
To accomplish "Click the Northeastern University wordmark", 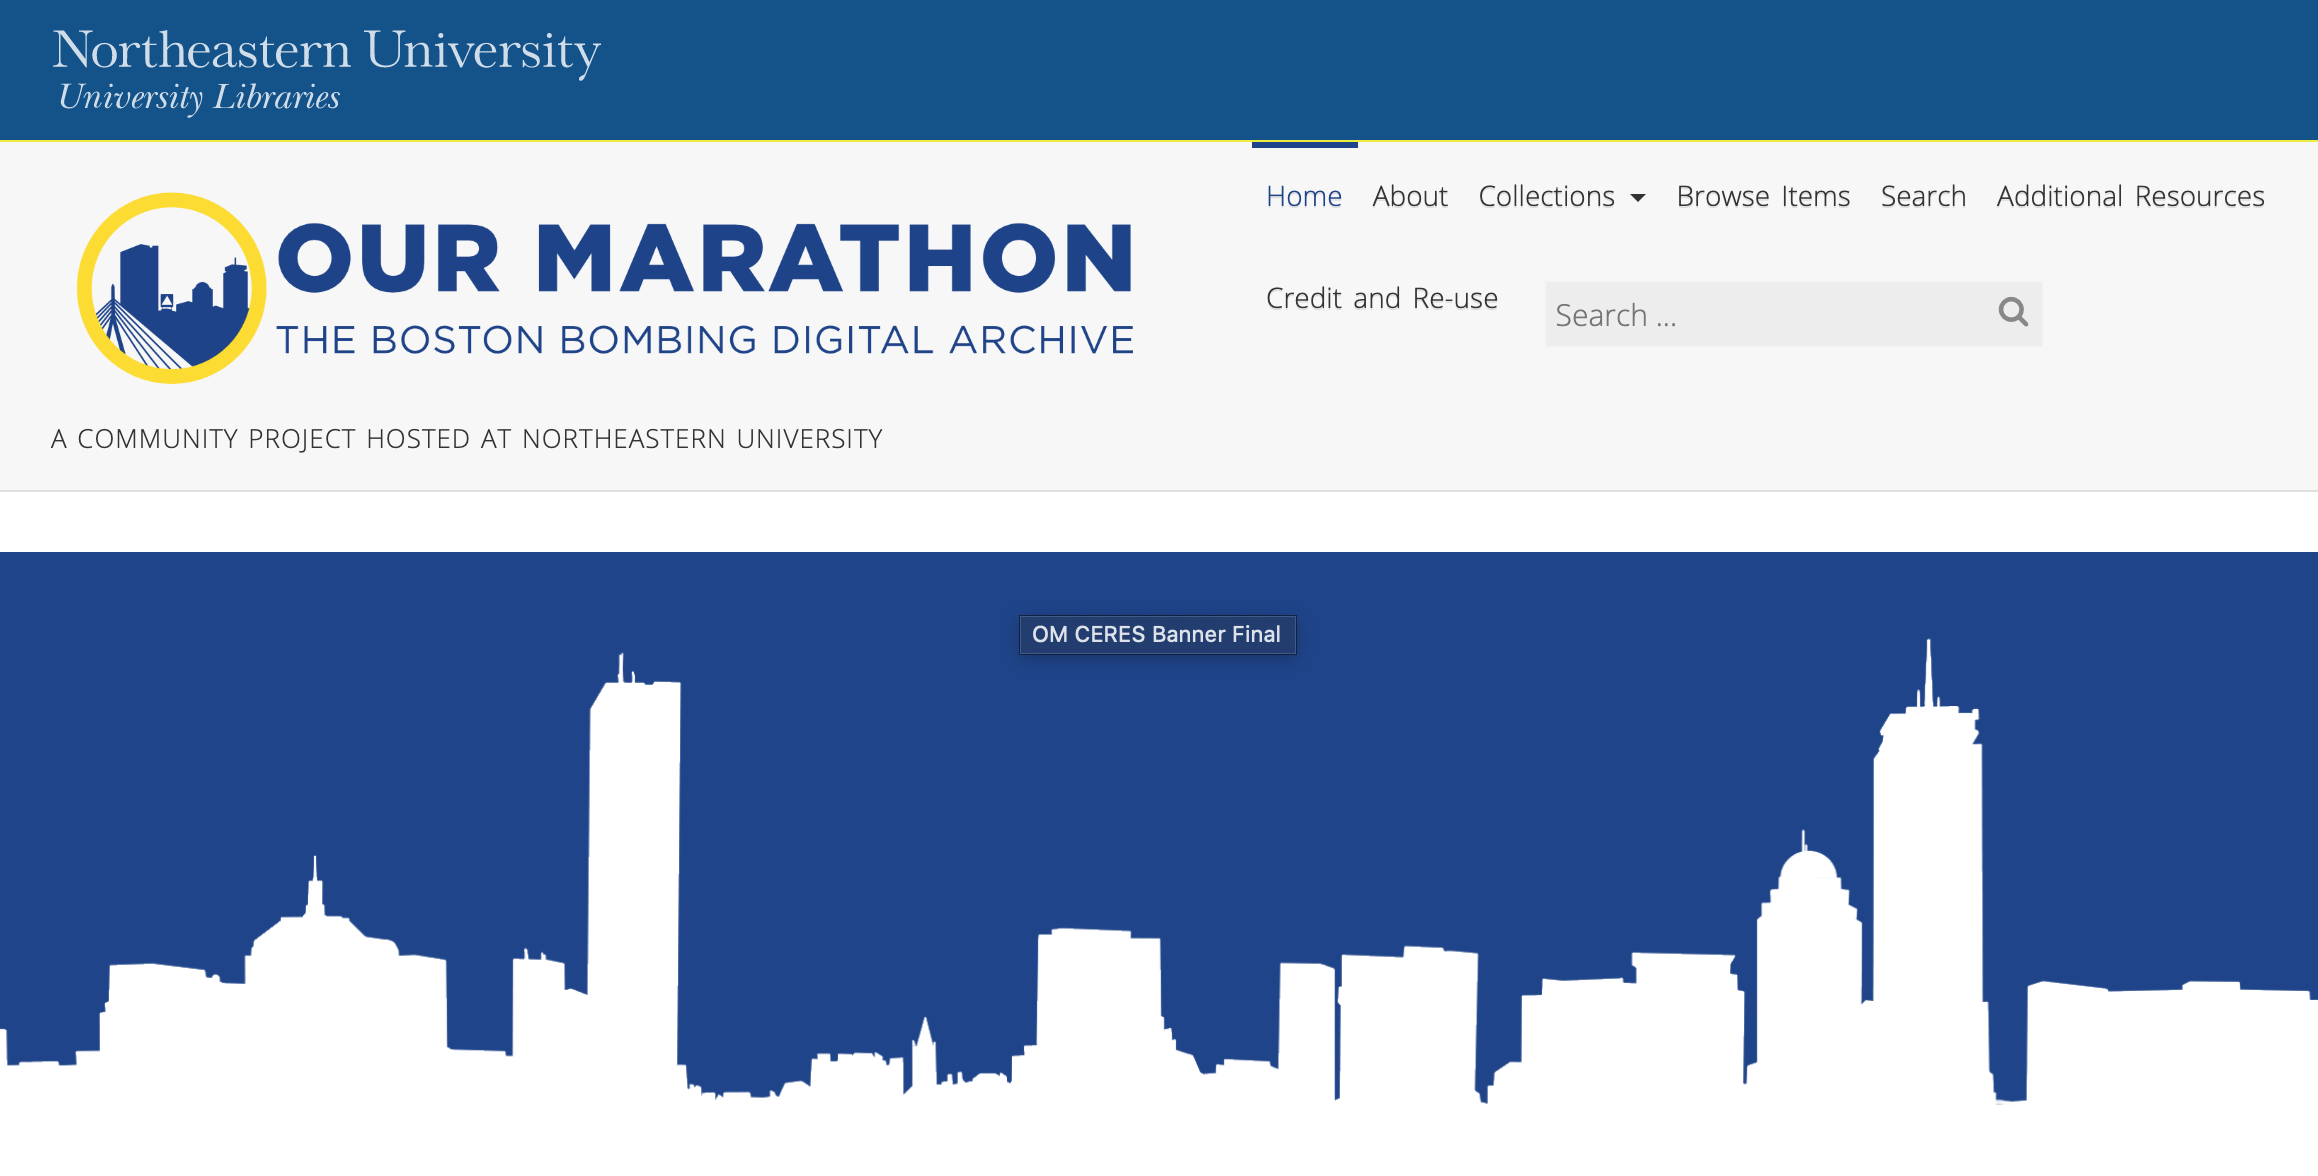I will click(x=326, y=50).
